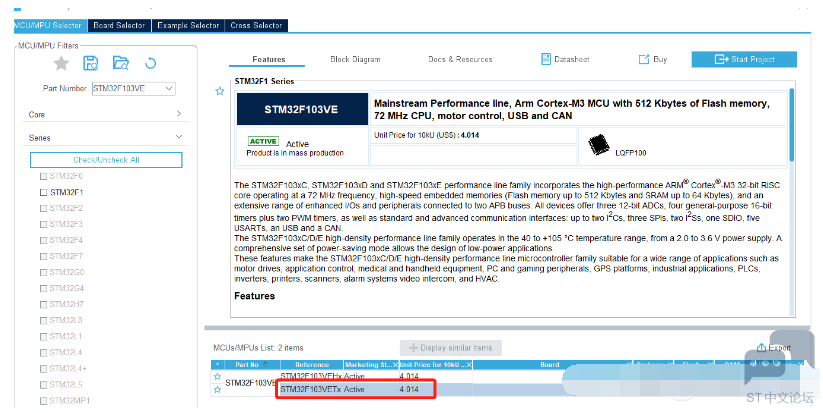Click the load search folder icon

tap(121, 63)
